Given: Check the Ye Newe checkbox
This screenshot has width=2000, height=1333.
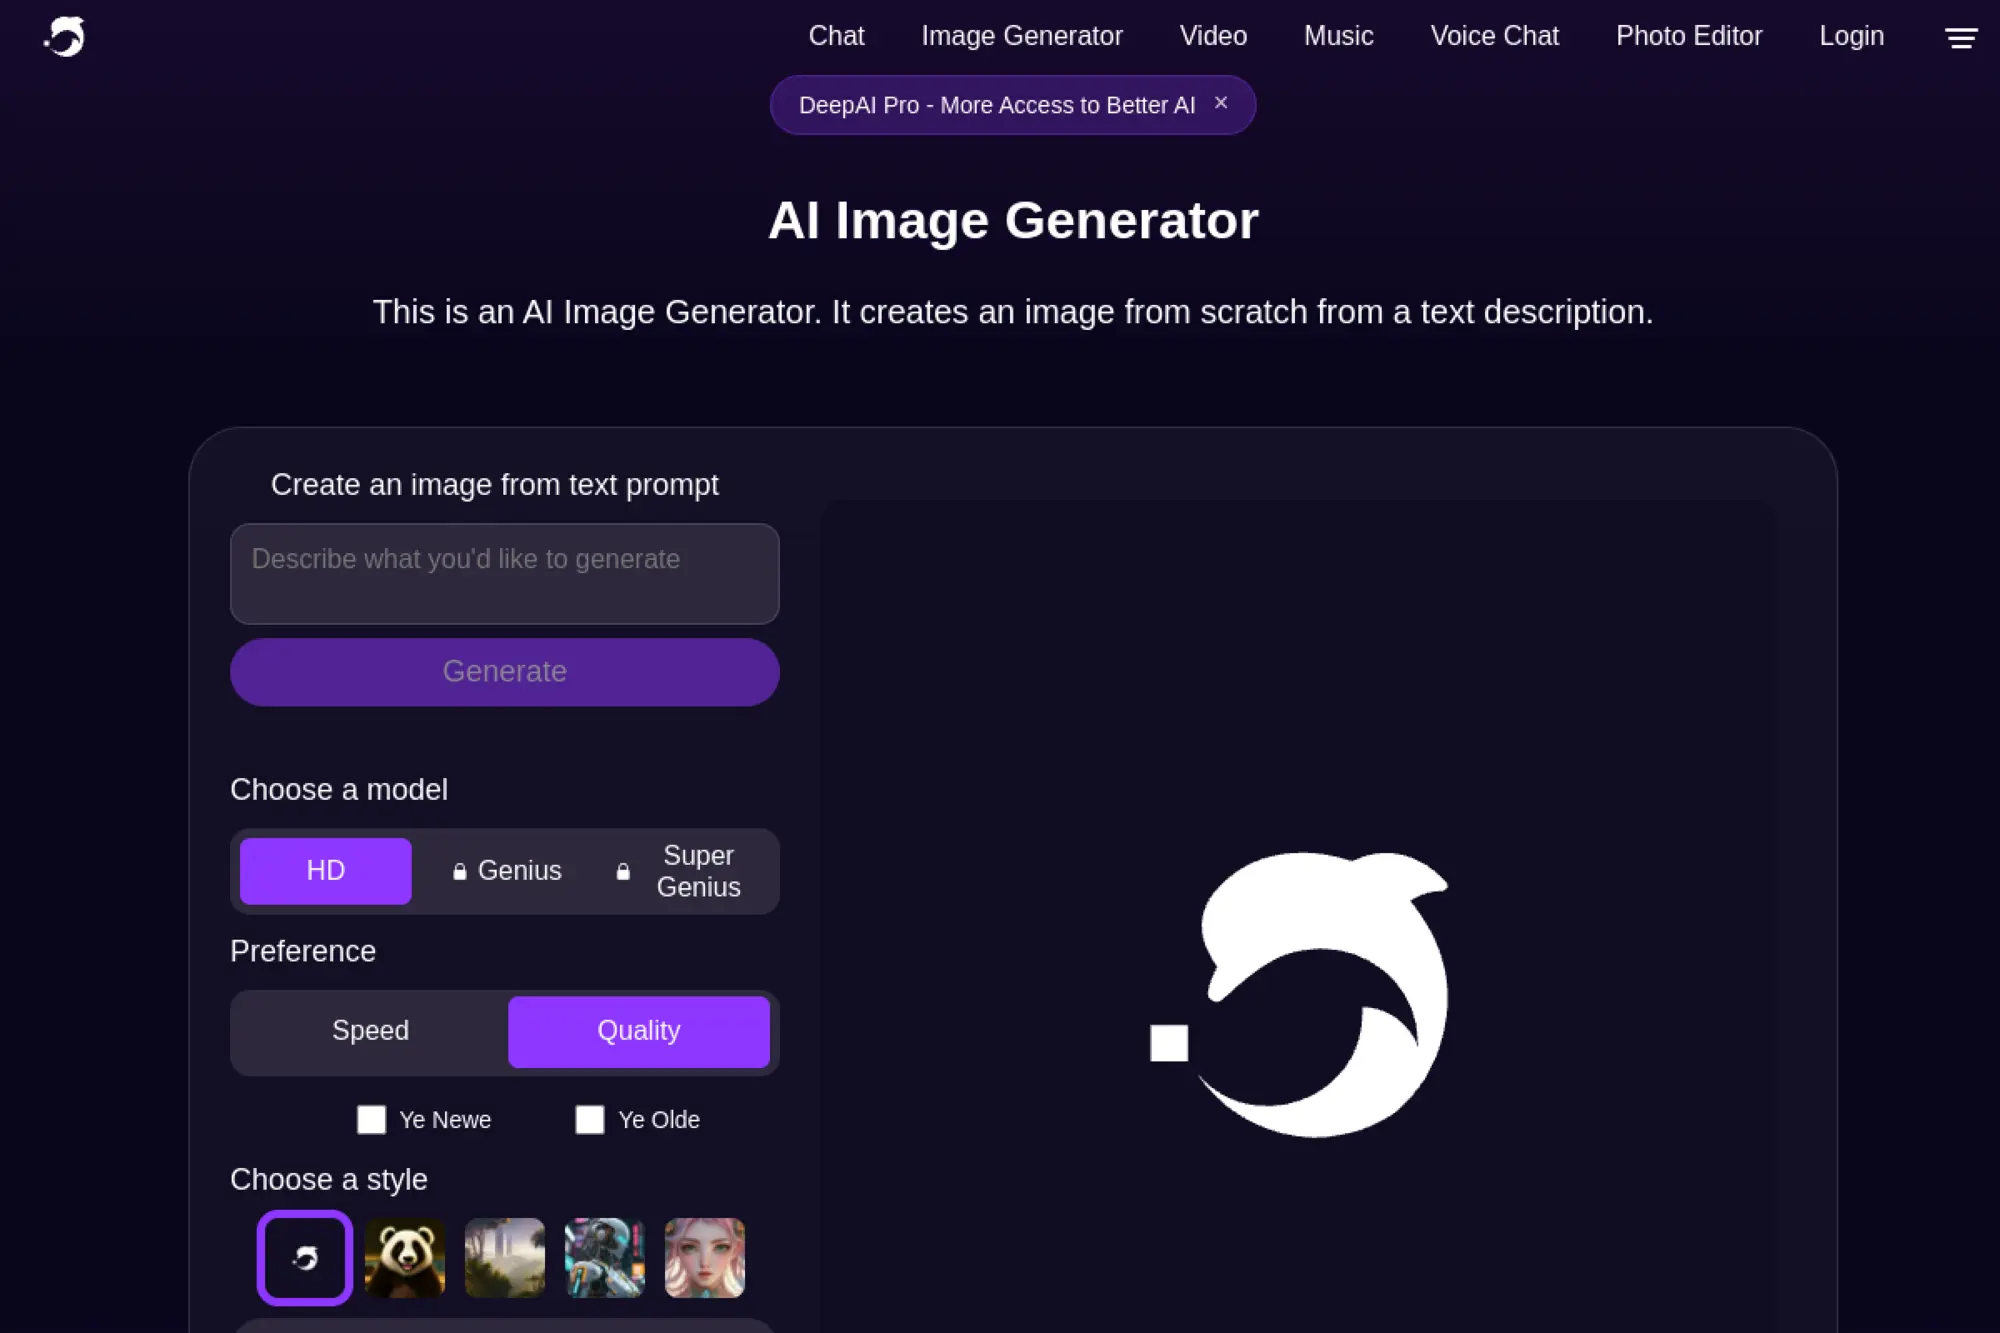Looking at the screenshot, I should [x=371, y=1120].
